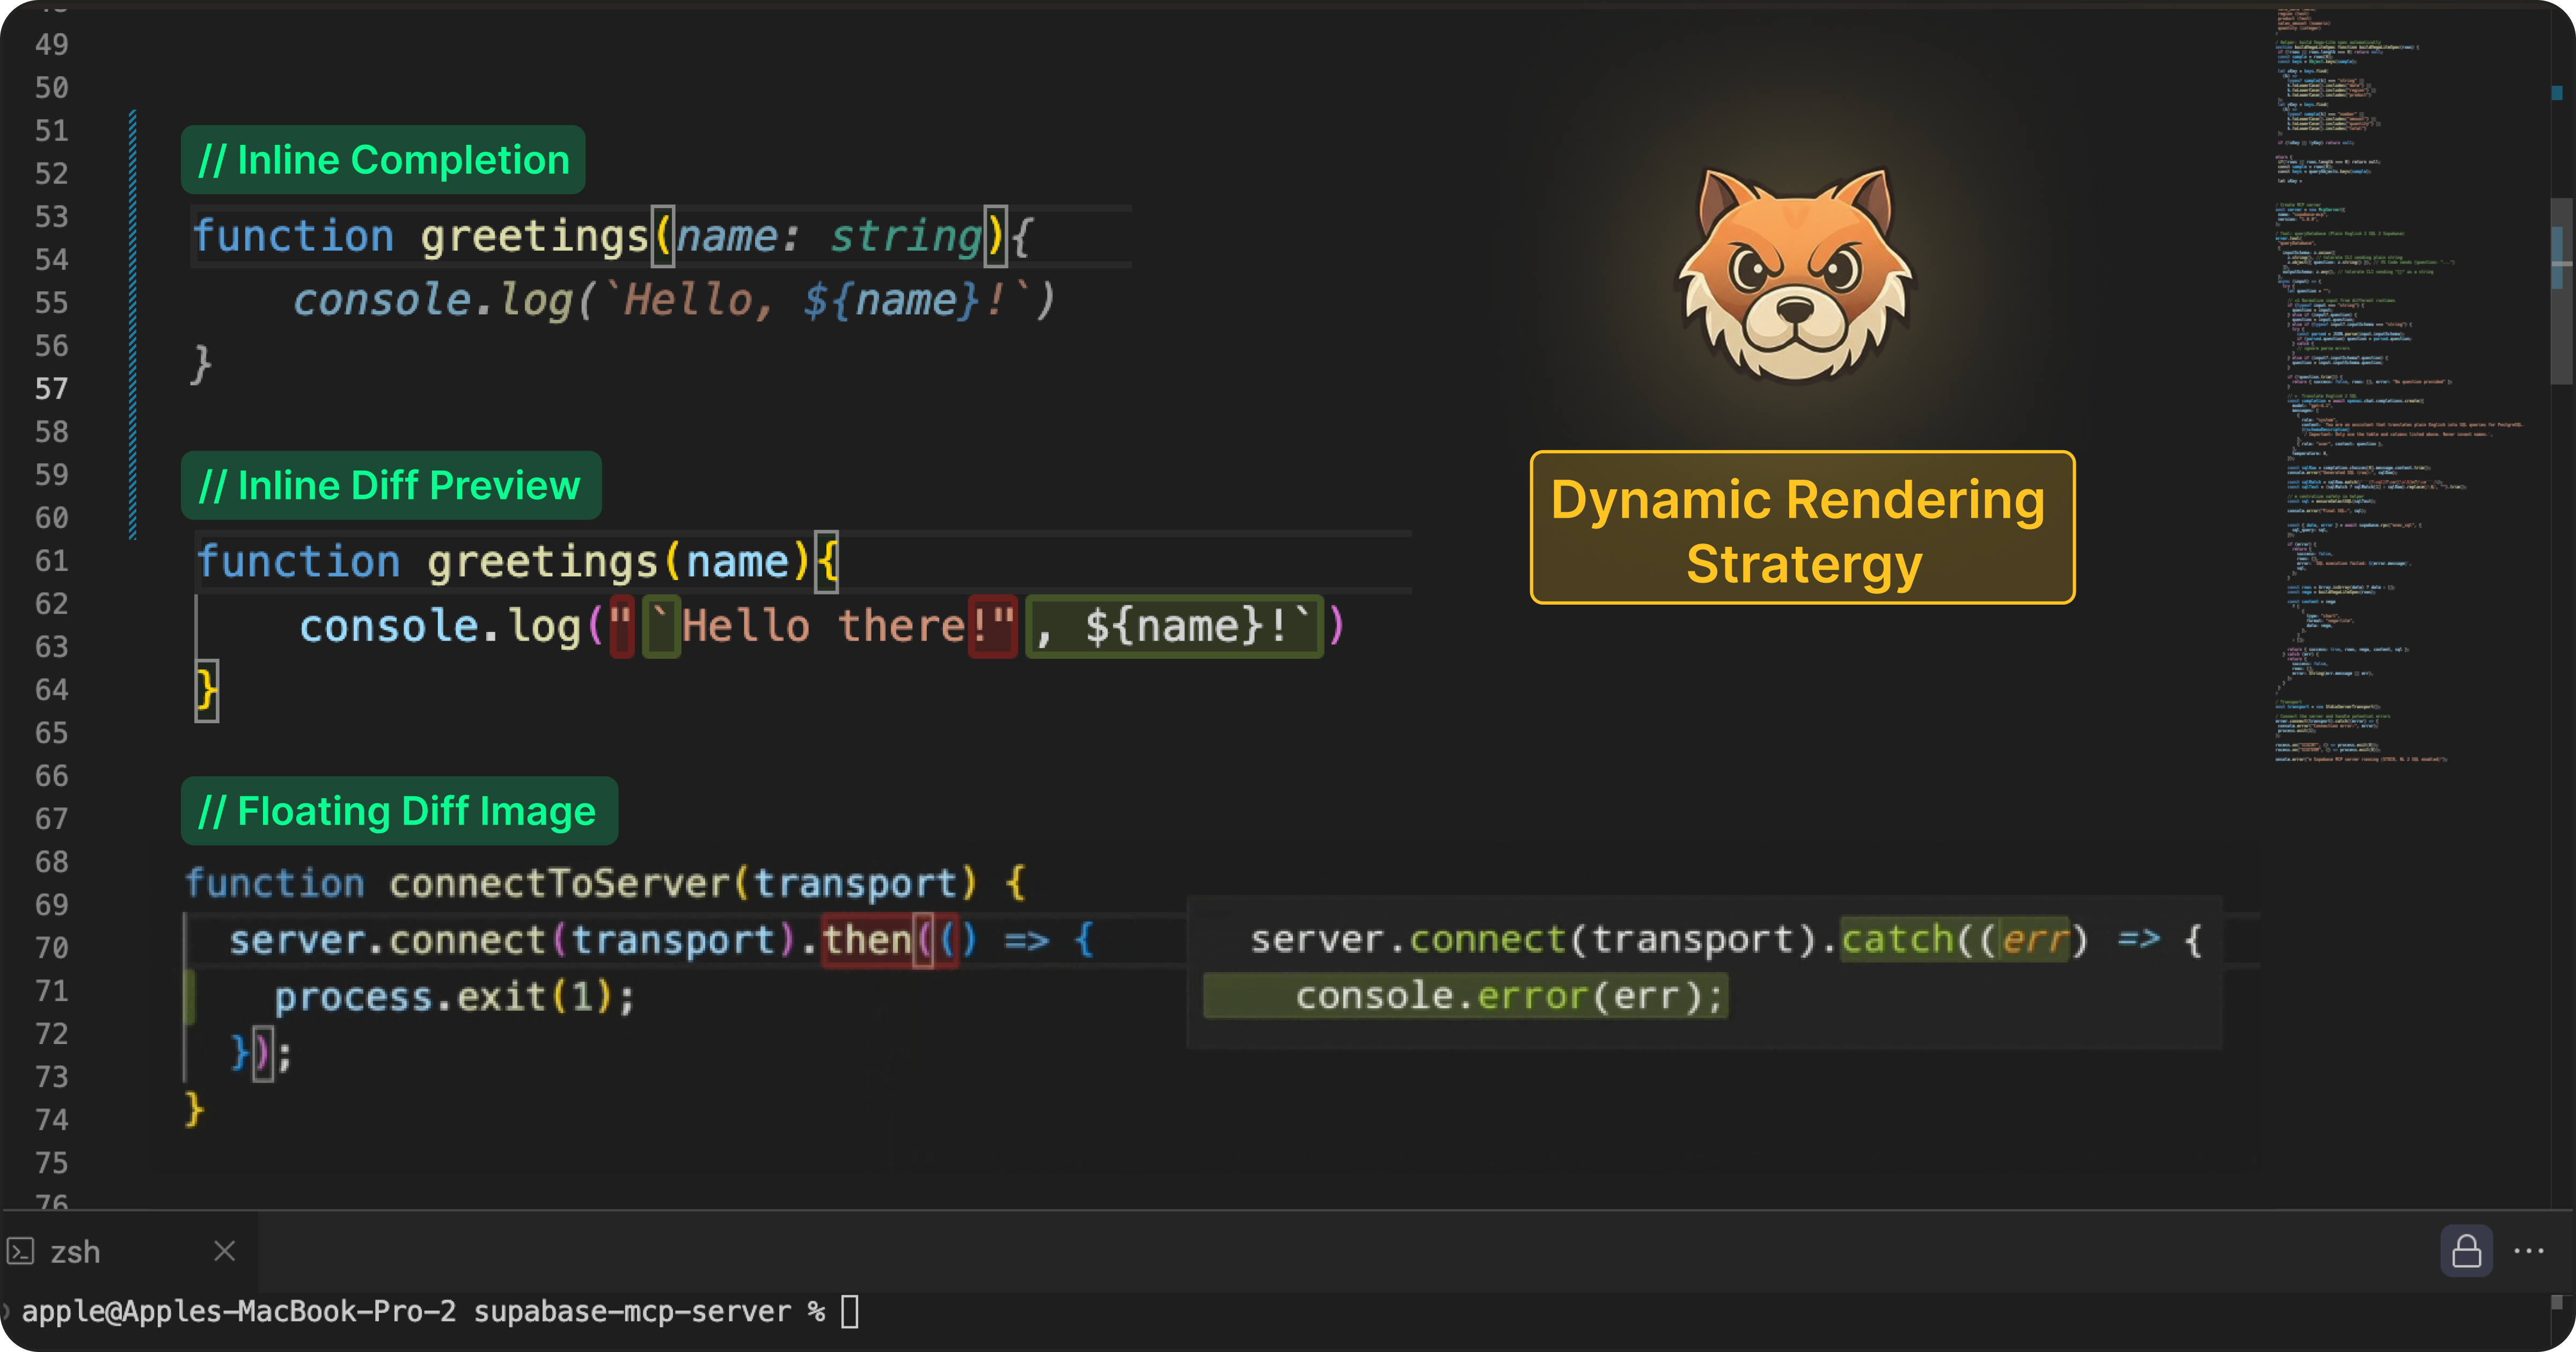The image size is (2576, 1352).
Task: Click line number 70 in gutter
Action: 51,947
